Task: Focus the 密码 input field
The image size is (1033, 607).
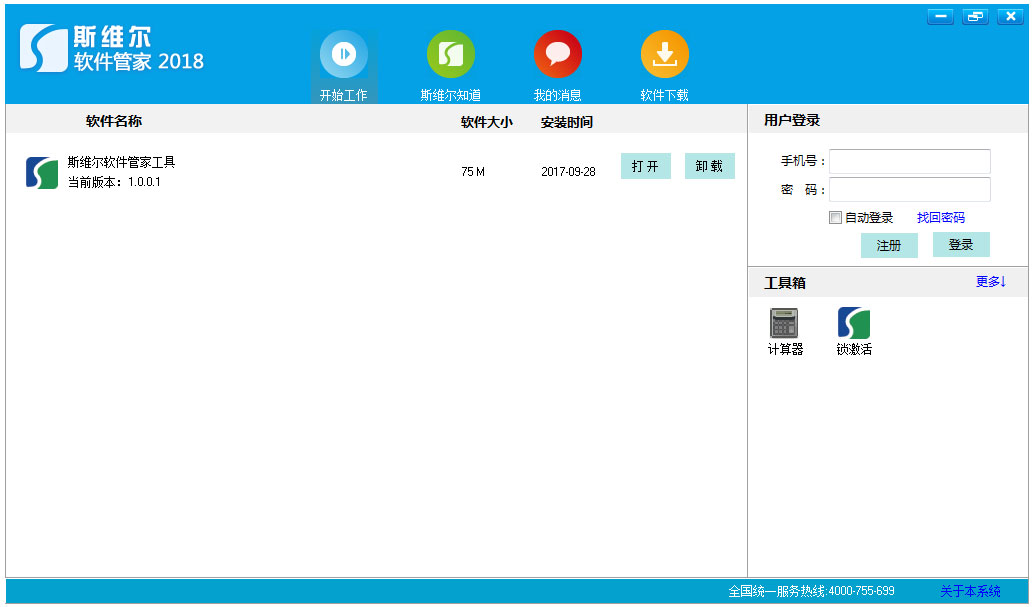Action: pos(910,190)
